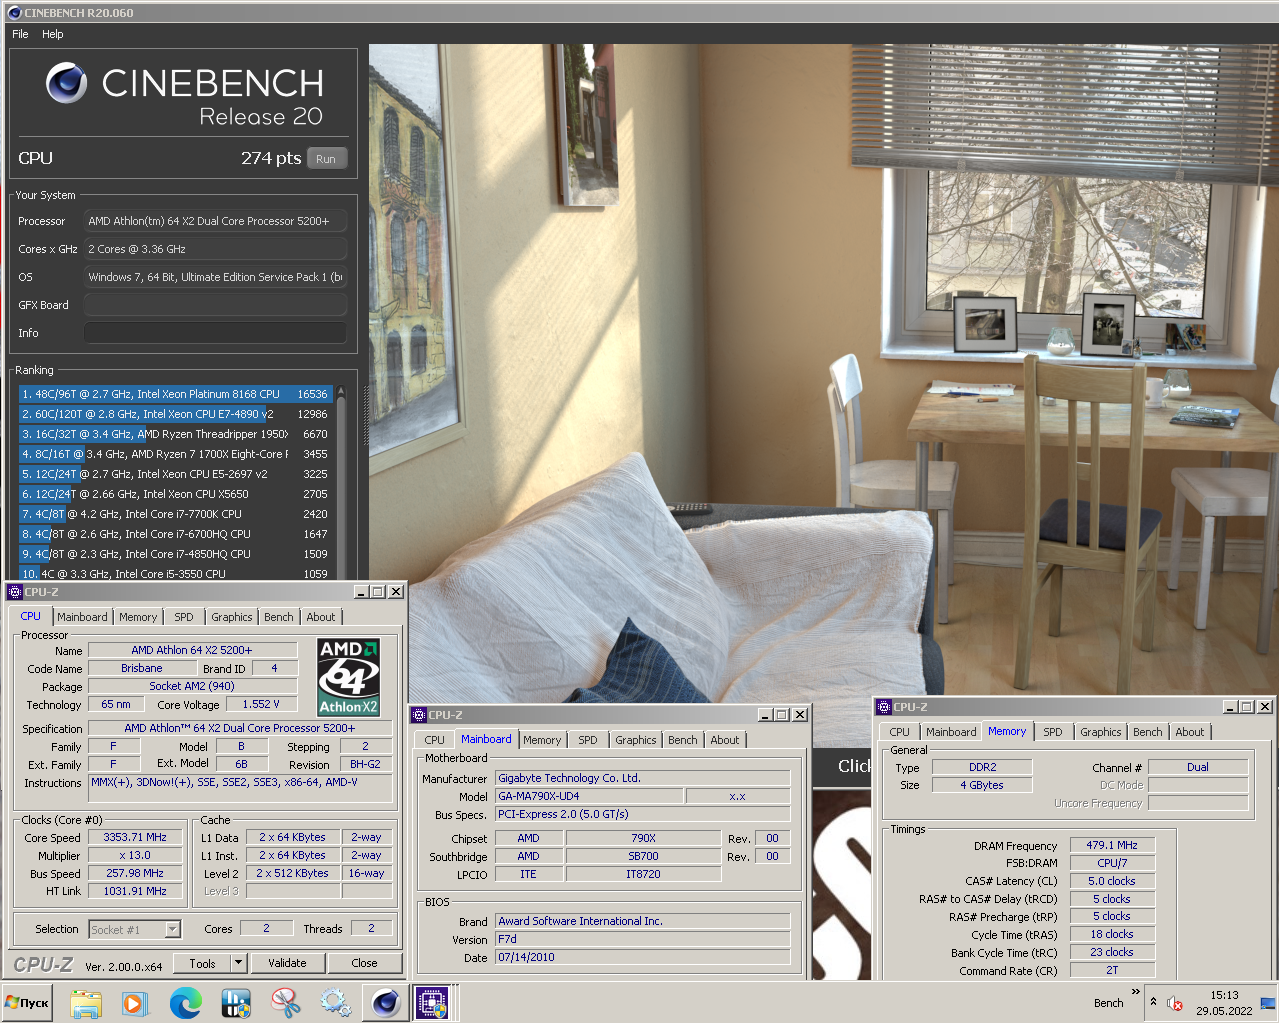
Task: Select ranking row Intel Xeon CPU X5650
Action: point(174,494)
